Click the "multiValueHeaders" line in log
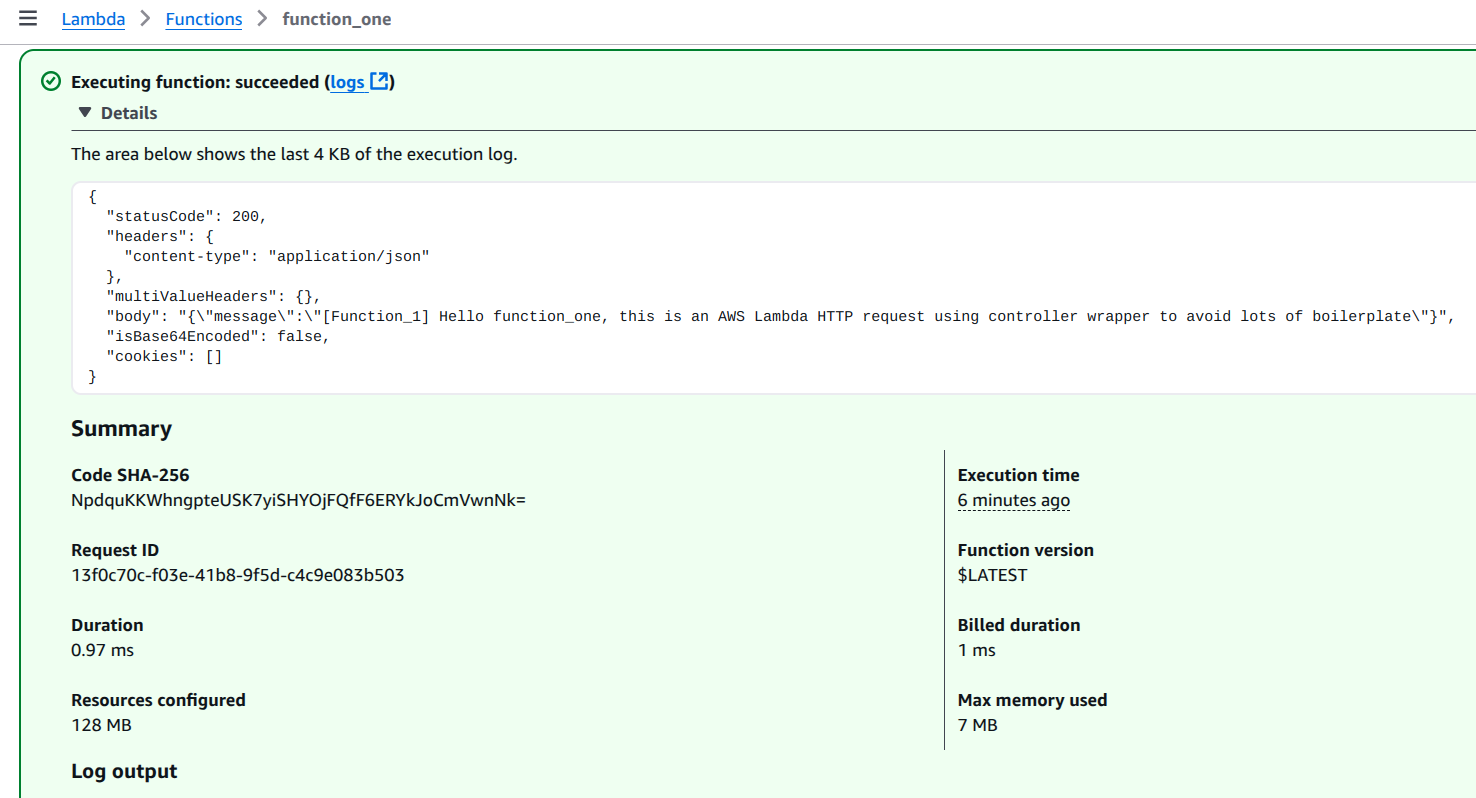 point(214,296)
